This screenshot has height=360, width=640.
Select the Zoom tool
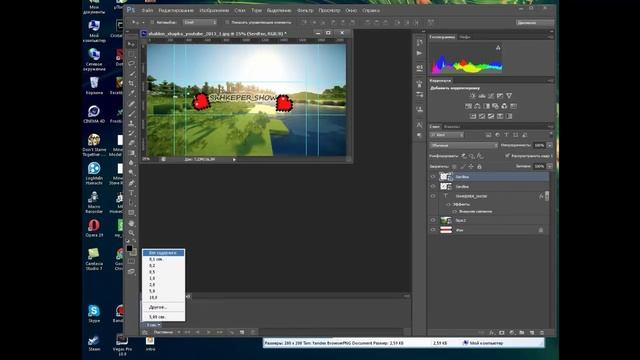pos(131,233)
